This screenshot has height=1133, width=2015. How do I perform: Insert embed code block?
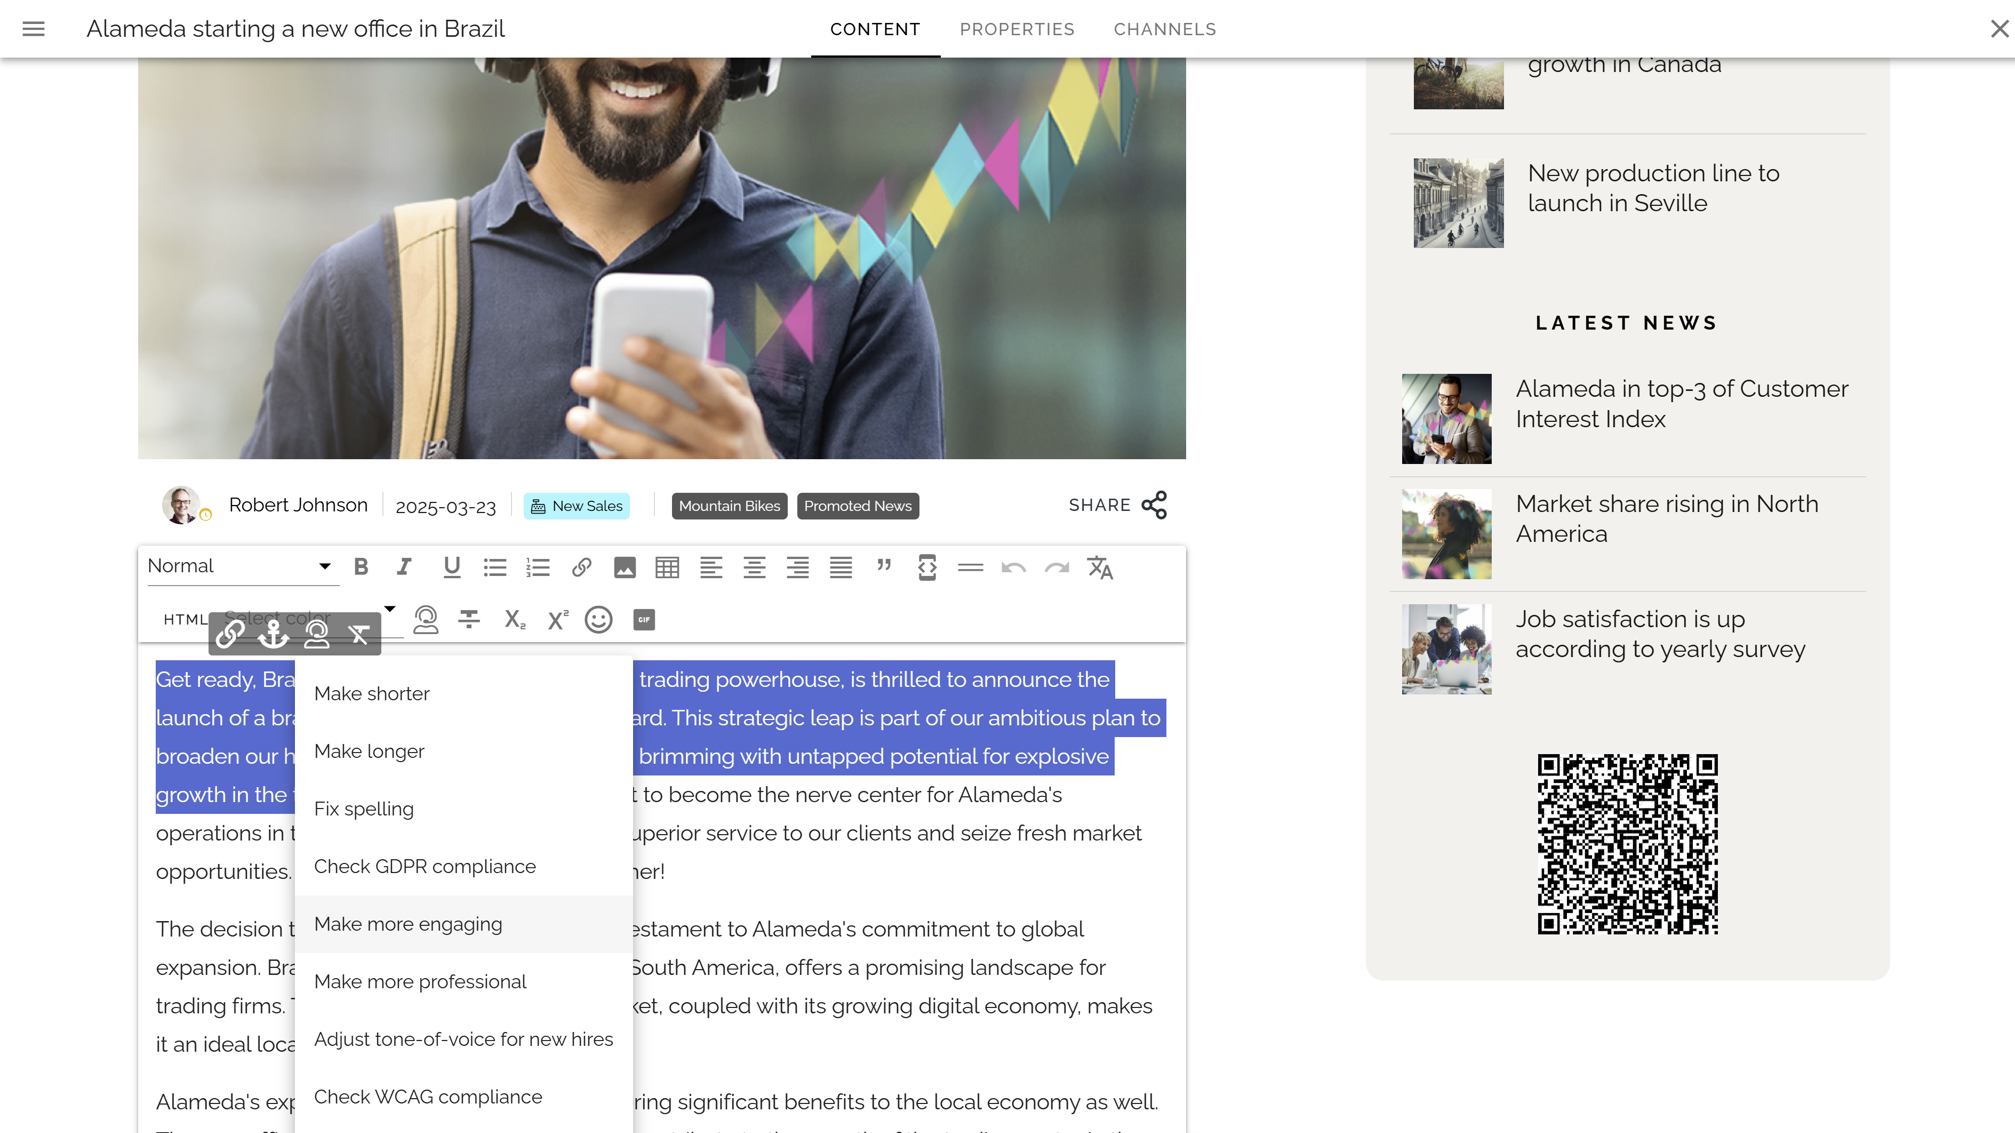click(927, 567)
